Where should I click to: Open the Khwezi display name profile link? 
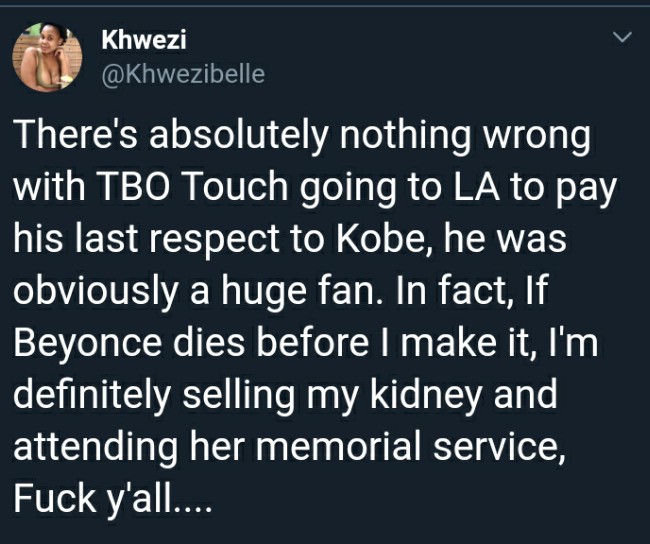click(x=144, y=40)
